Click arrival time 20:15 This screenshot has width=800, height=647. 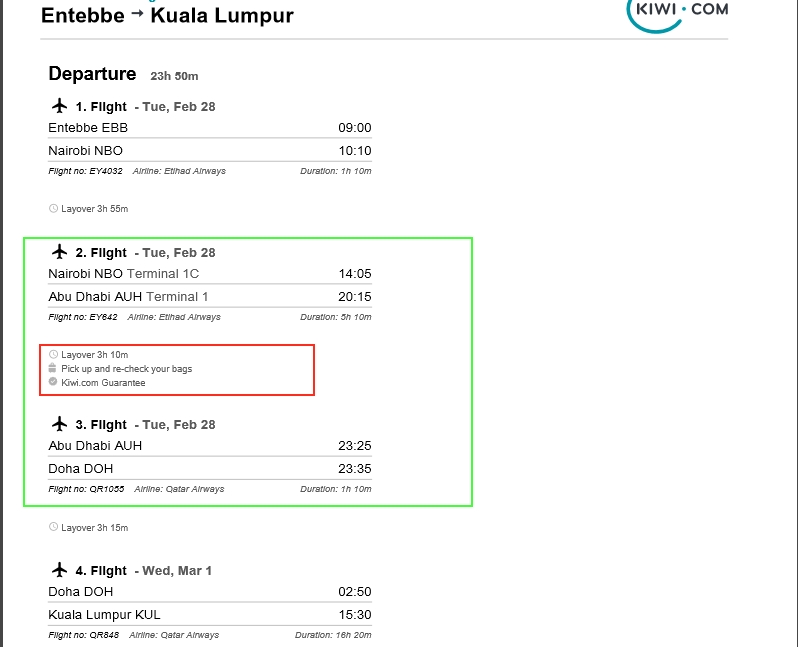[x=355, y=296]
